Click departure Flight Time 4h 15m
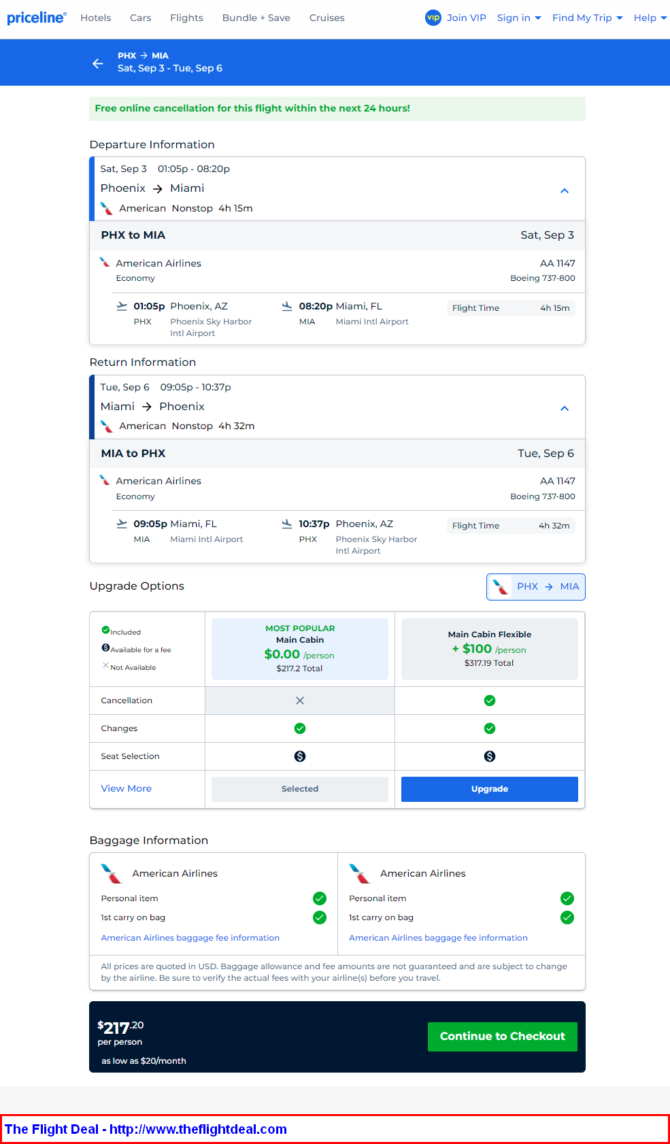670x1144 pixels. click(x=511, y=308)
